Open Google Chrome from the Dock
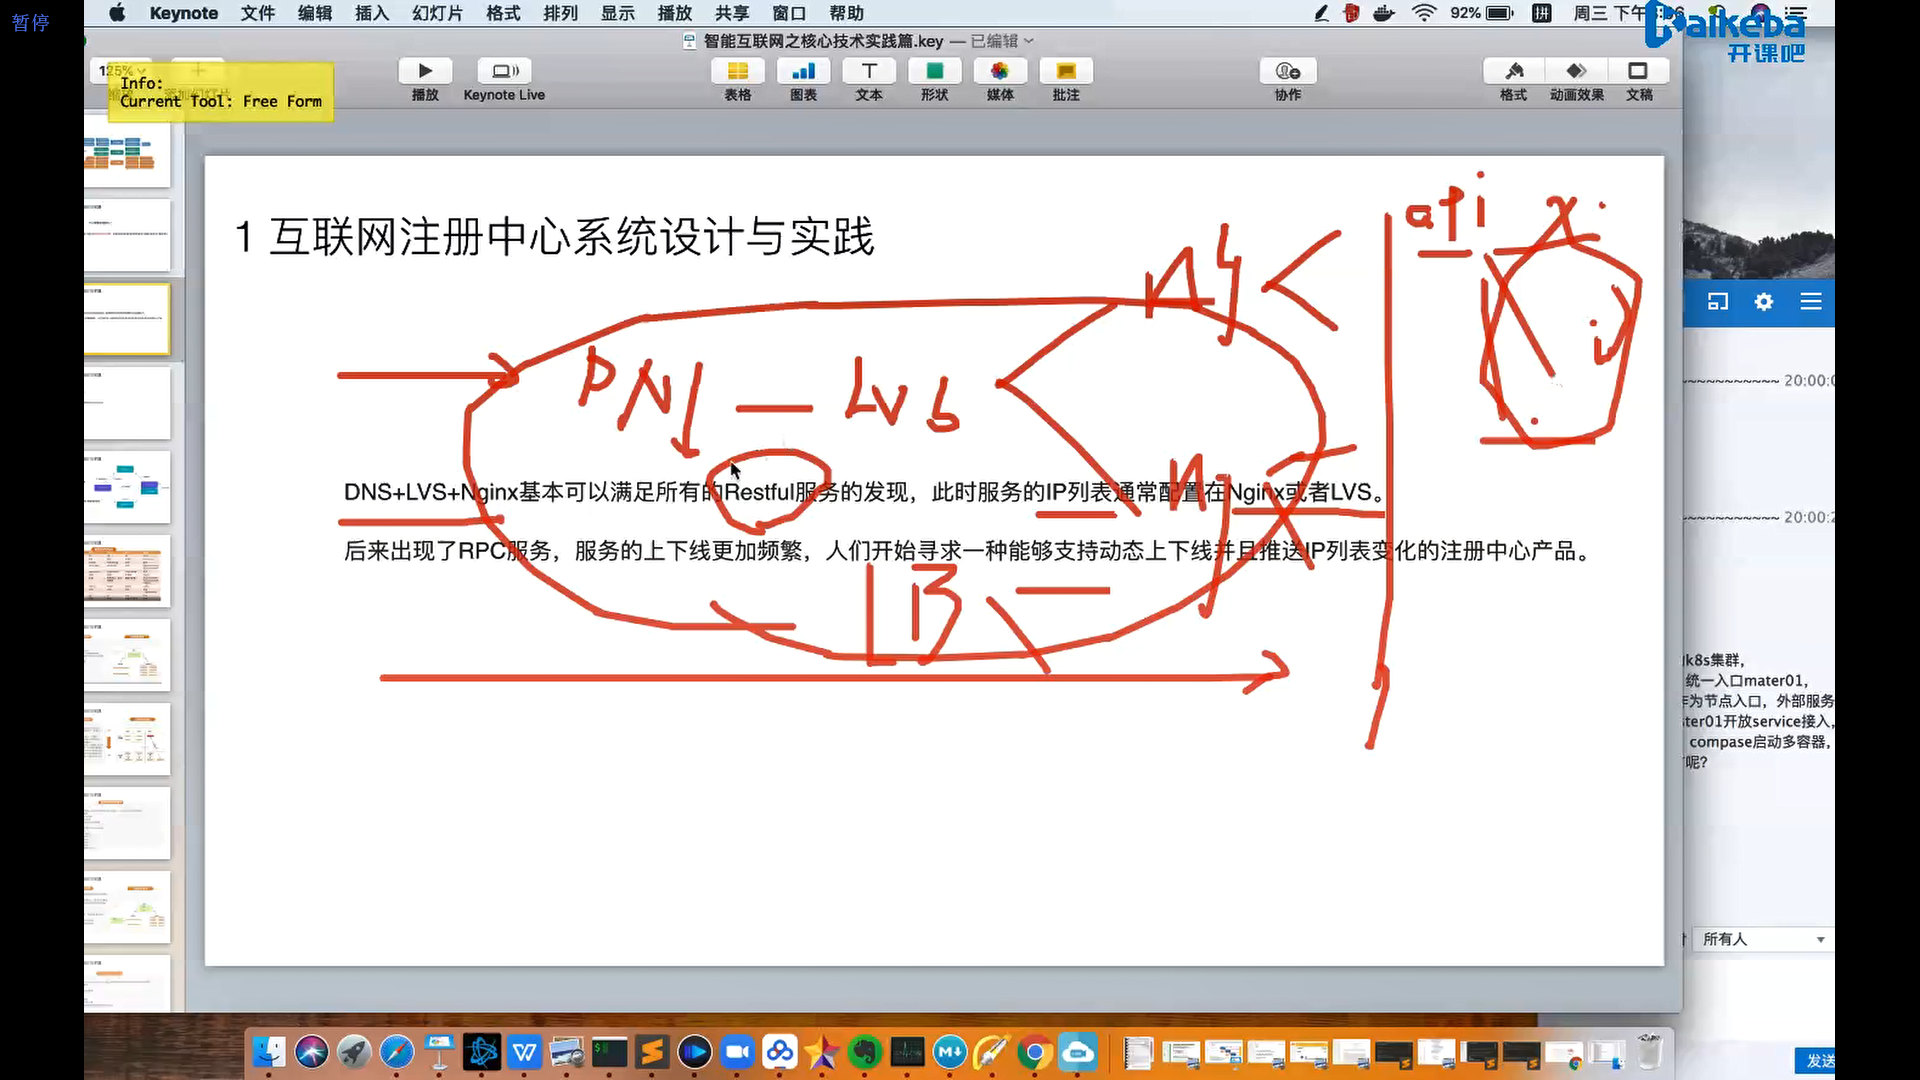The width and height of the screenshot is (1920, 1080). [1035, 1052]
